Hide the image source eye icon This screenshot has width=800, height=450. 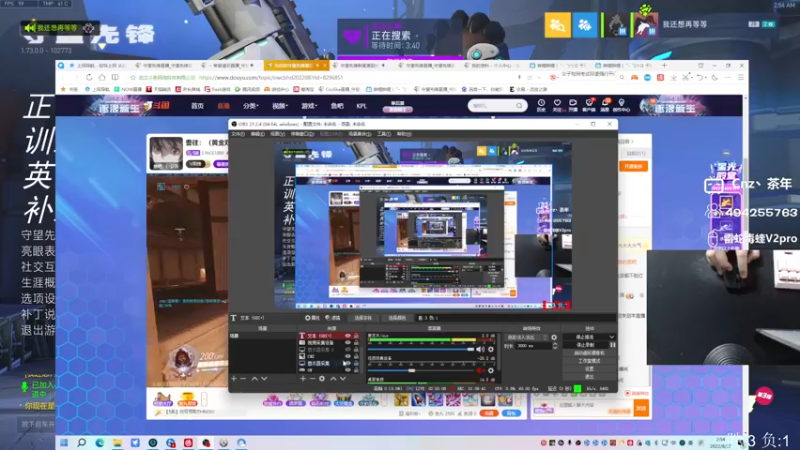348,356
